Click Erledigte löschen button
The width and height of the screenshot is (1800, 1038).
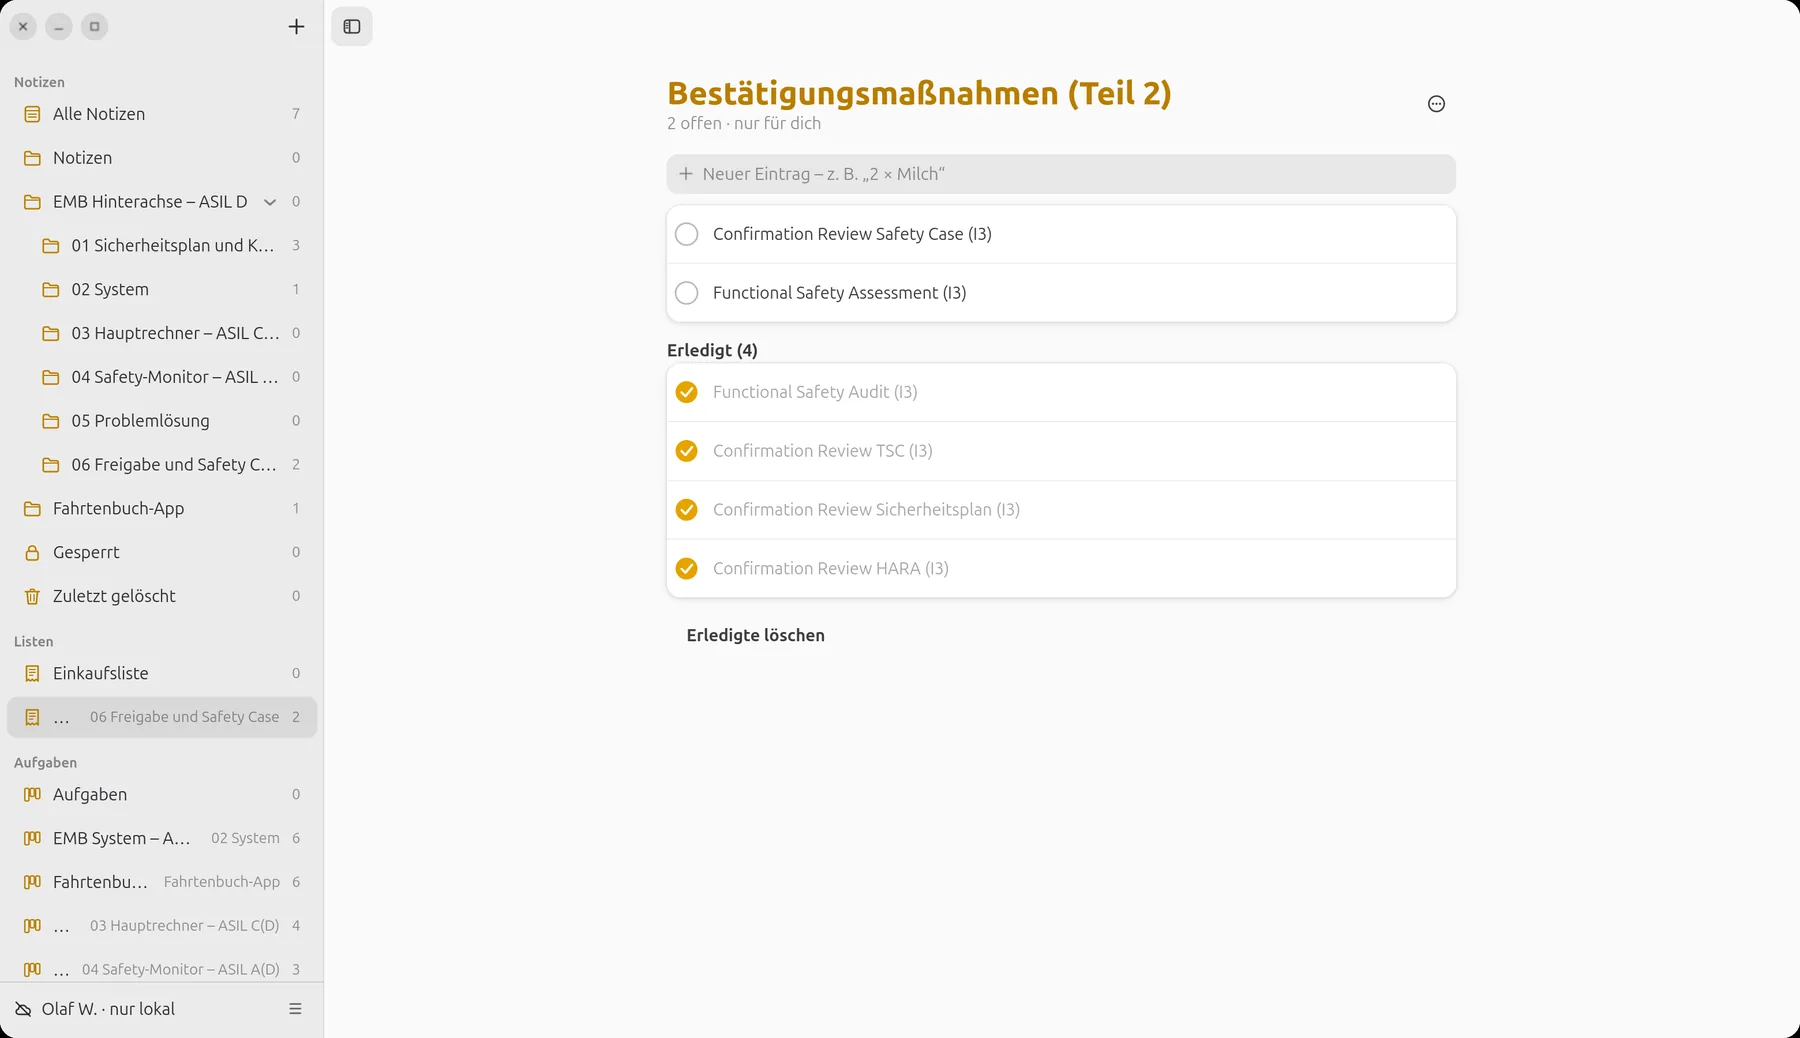click(x=755, y=635)
